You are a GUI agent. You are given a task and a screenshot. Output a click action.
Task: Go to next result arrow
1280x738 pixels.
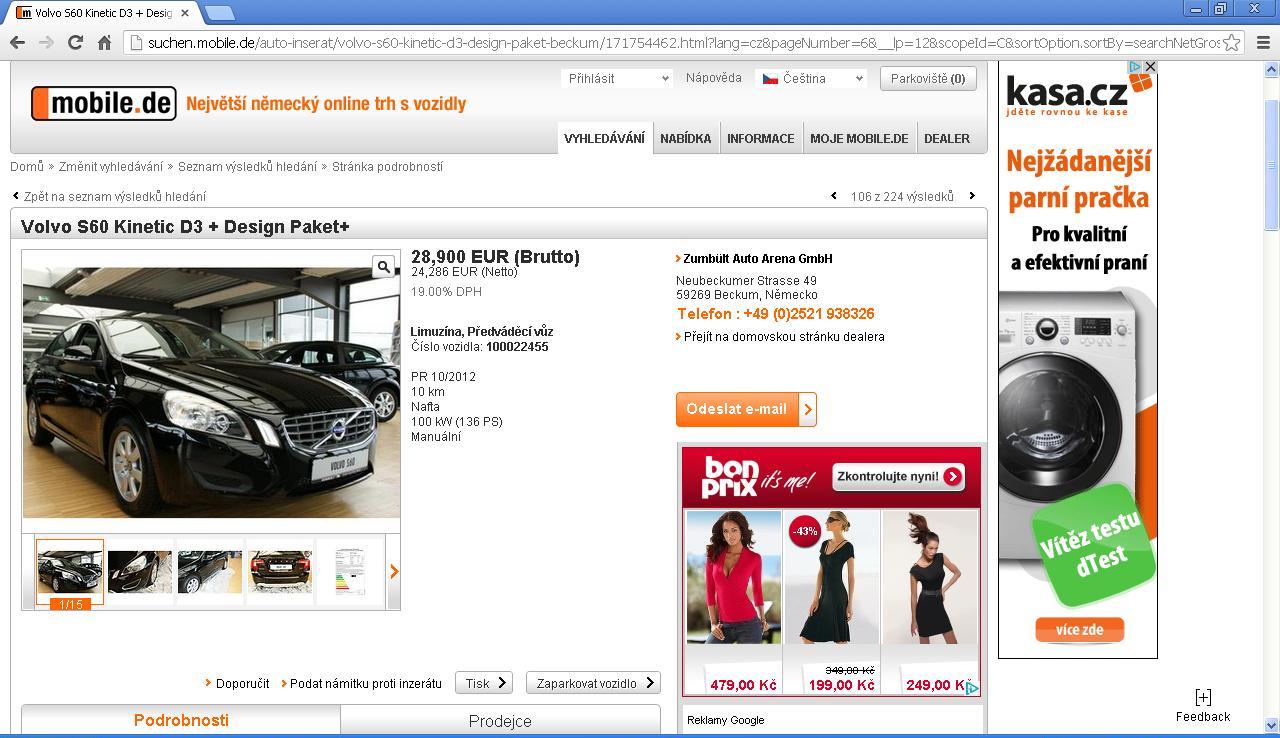972,196
